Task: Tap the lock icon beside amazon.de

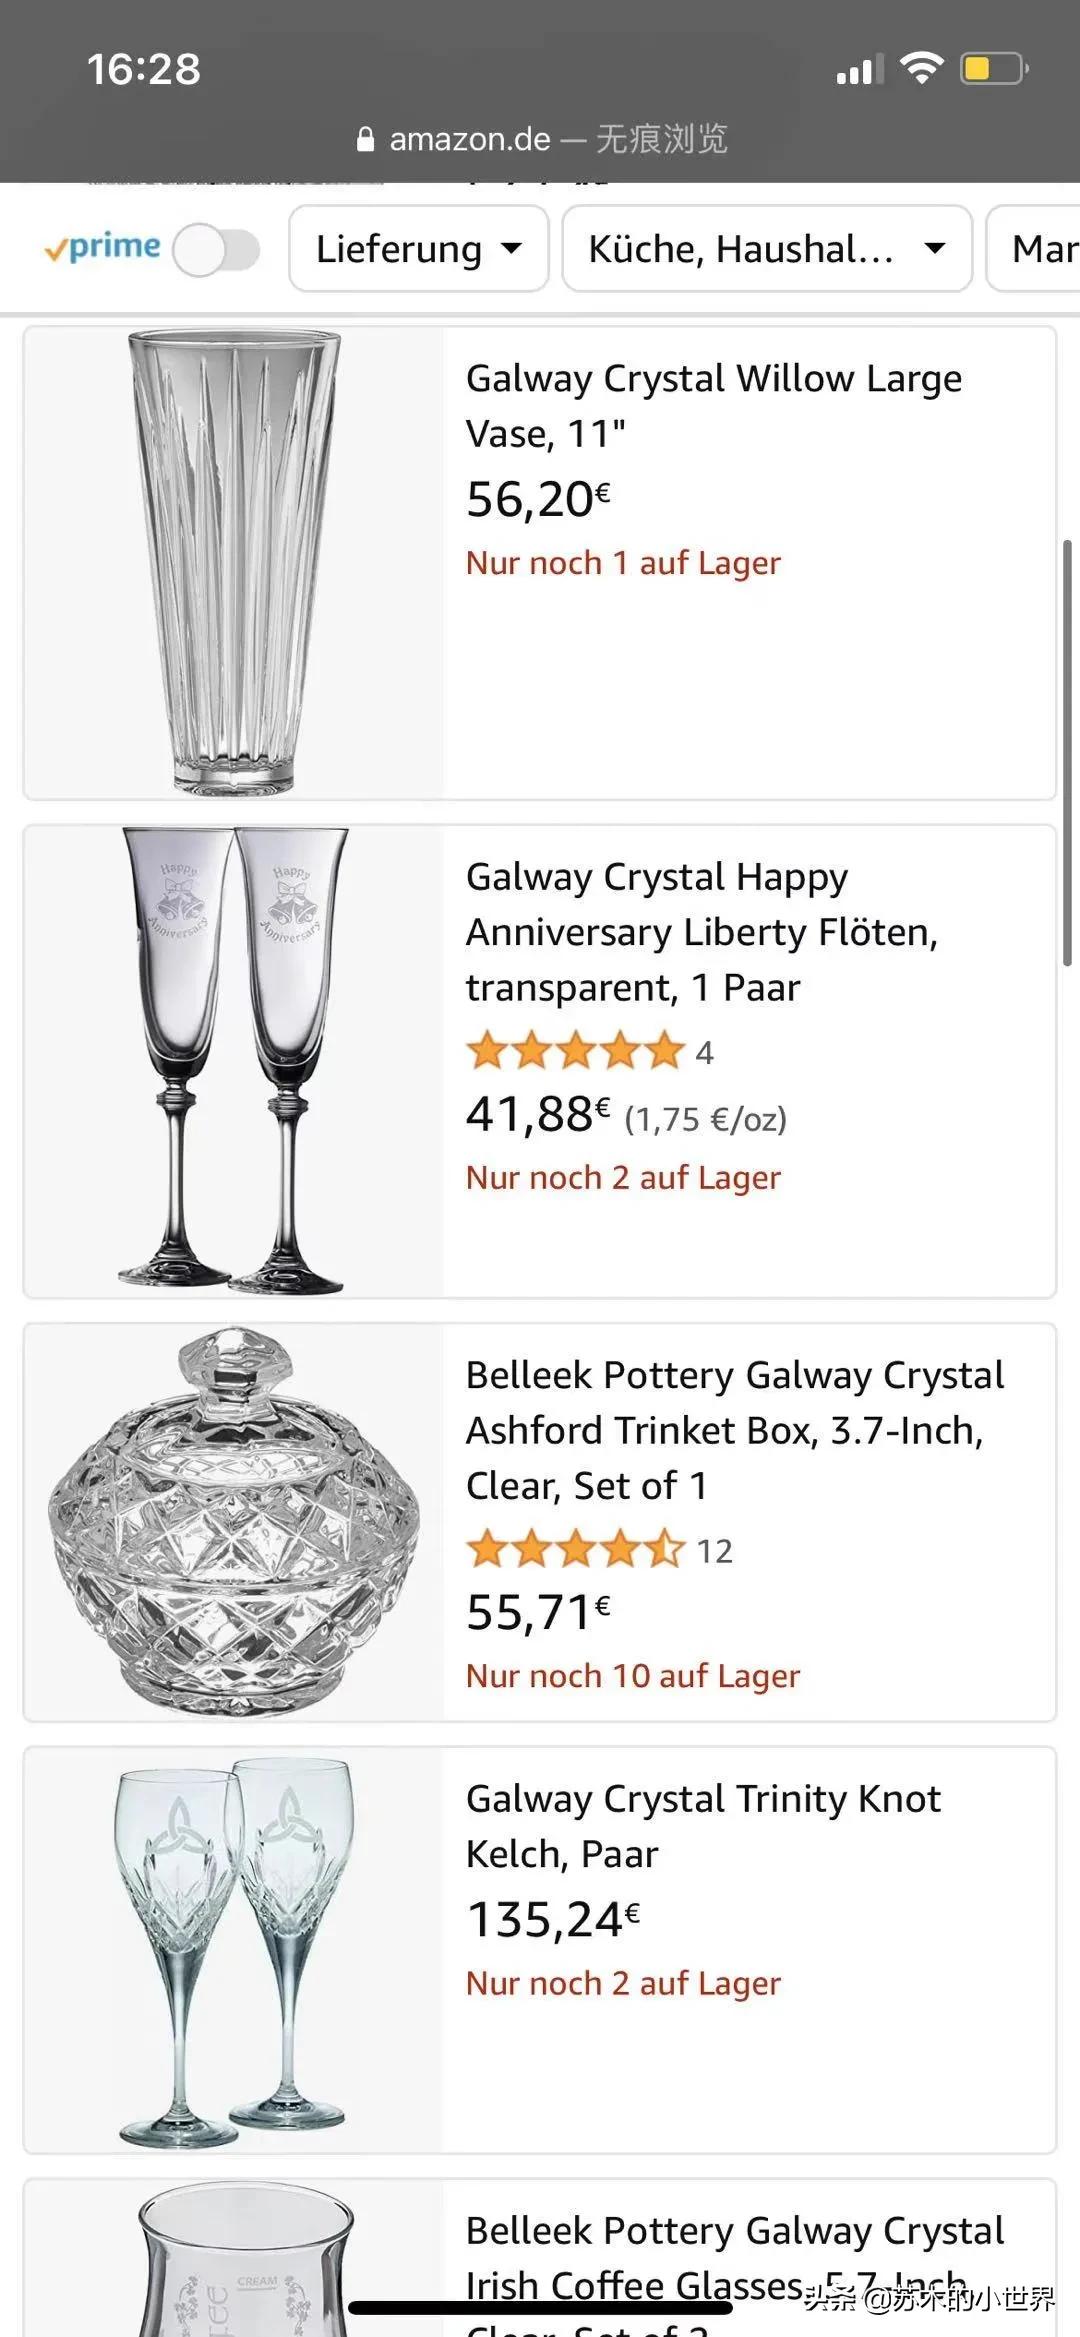Action: tap(366, 139)
